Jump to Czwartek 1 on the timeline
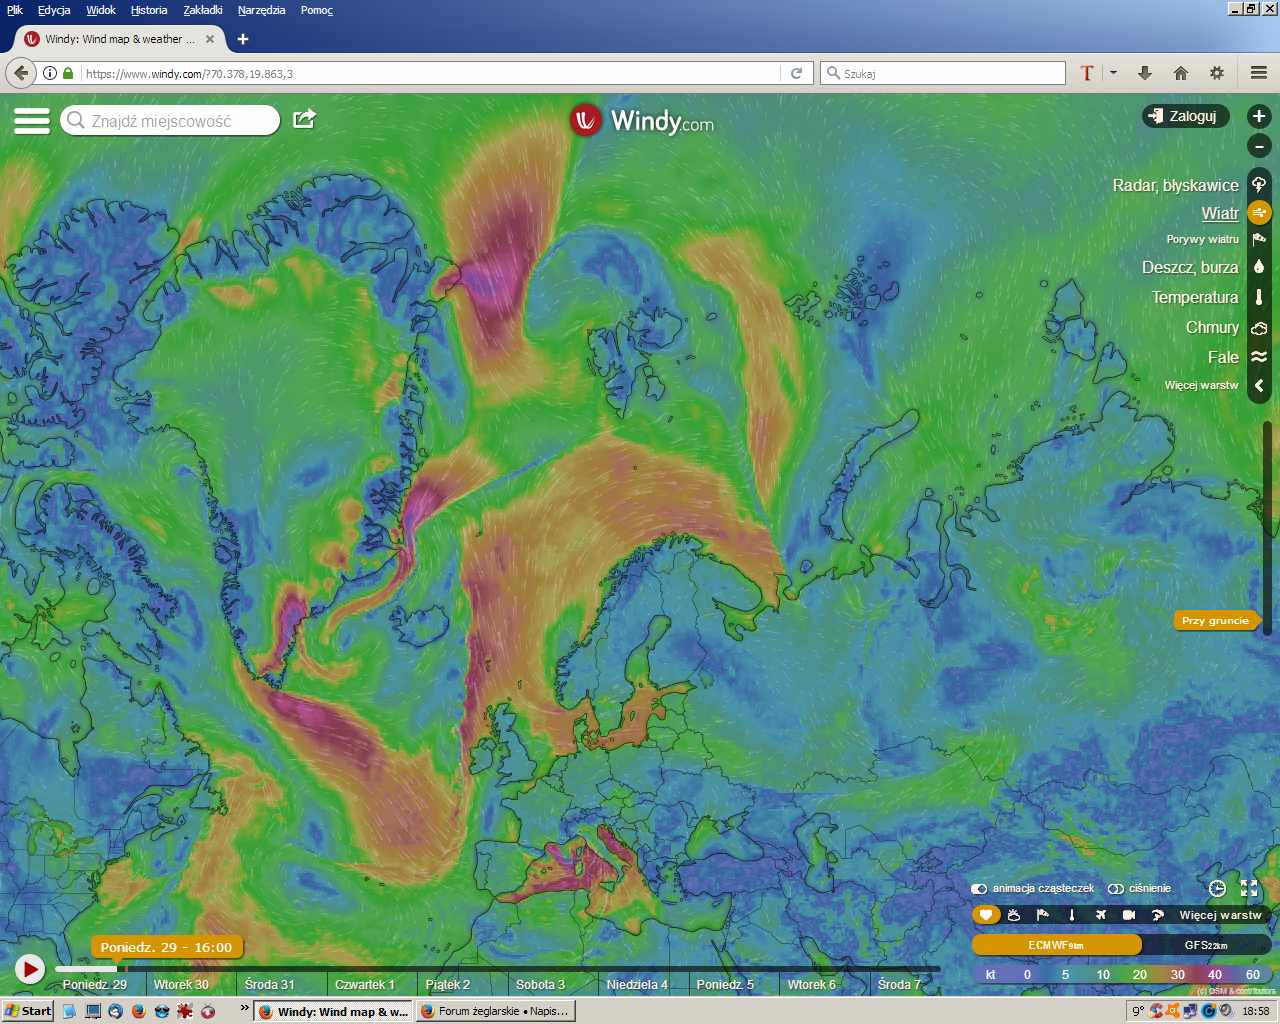 point(365,985)
